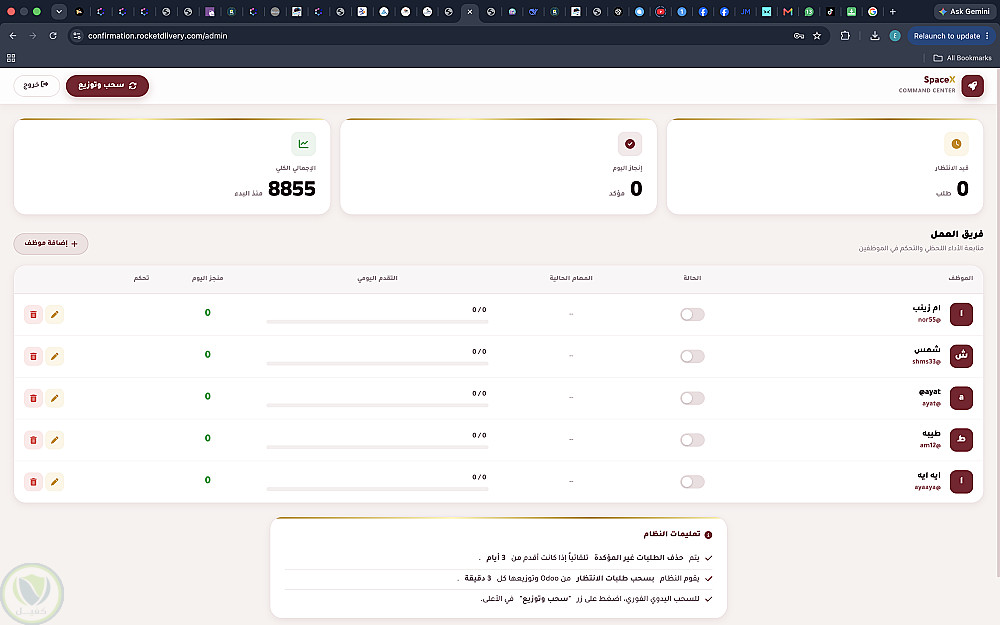Viewport: 1000px width, 625px height.
Task: Open a new browser tab
Action: [x=893, y=11]
